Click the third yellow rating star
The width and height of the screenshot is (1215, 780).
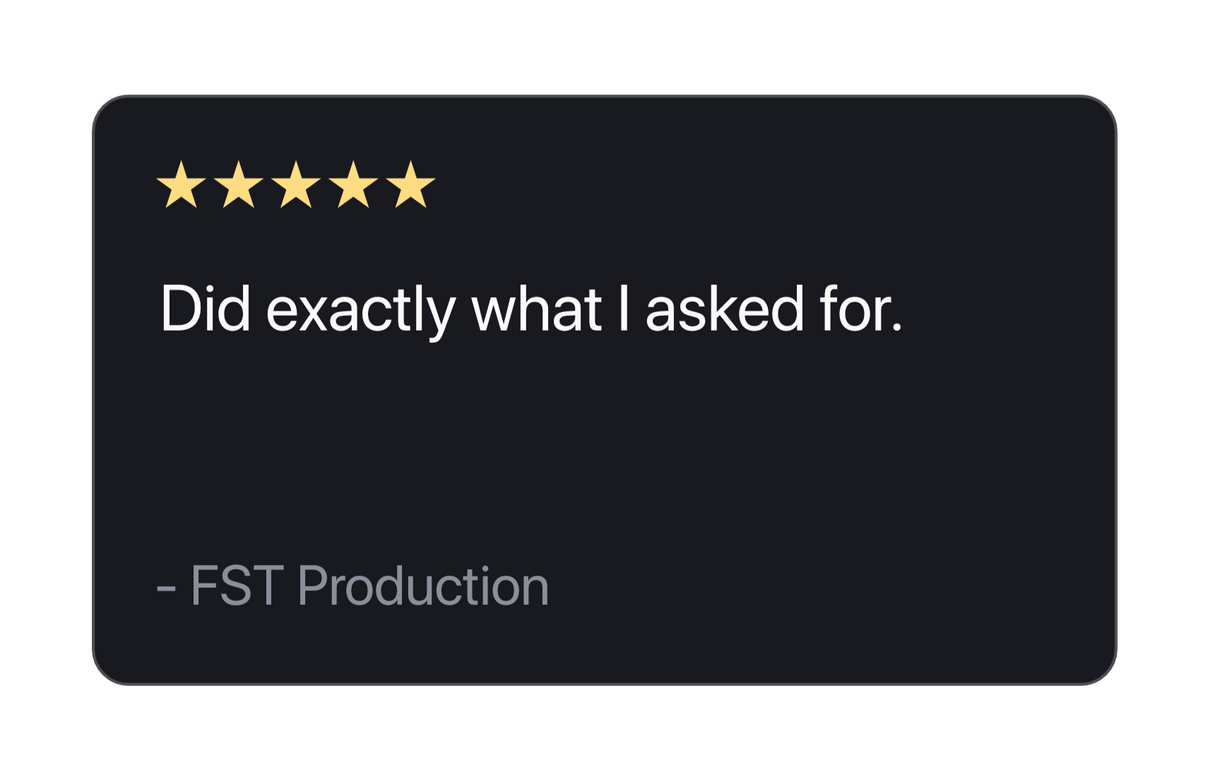pyautogui.click(x=296, y=187)
